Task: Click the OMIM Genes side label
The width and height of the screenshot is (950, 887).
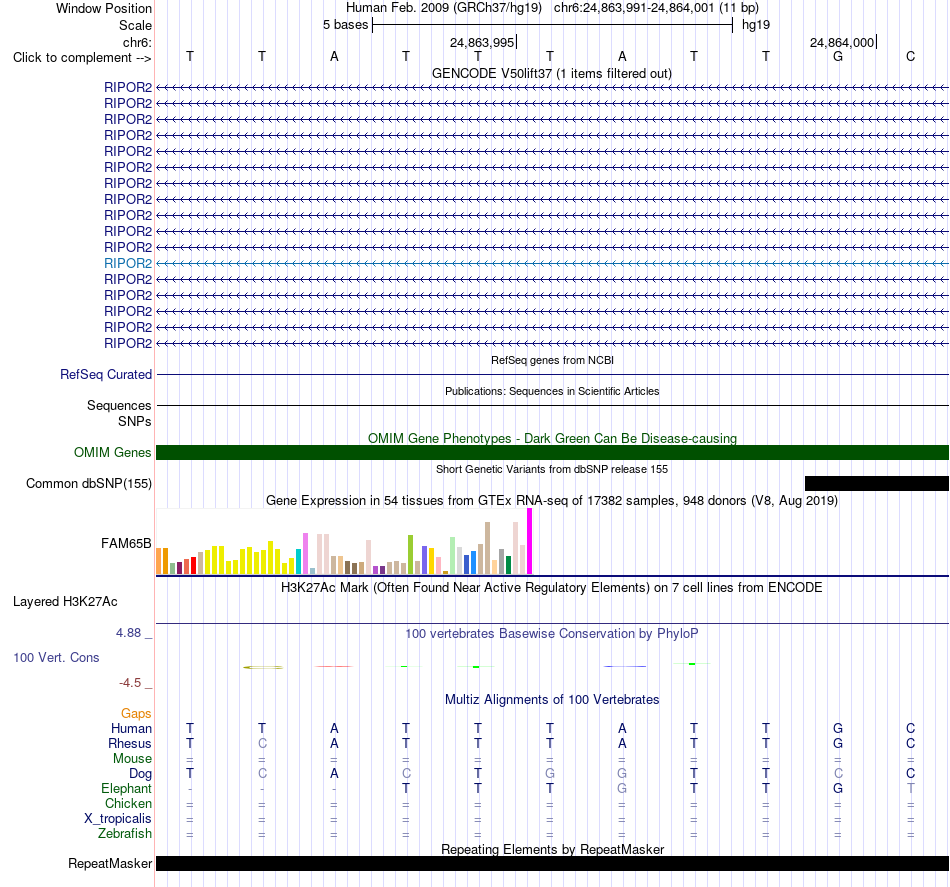Action: click(x=113, y=453)
